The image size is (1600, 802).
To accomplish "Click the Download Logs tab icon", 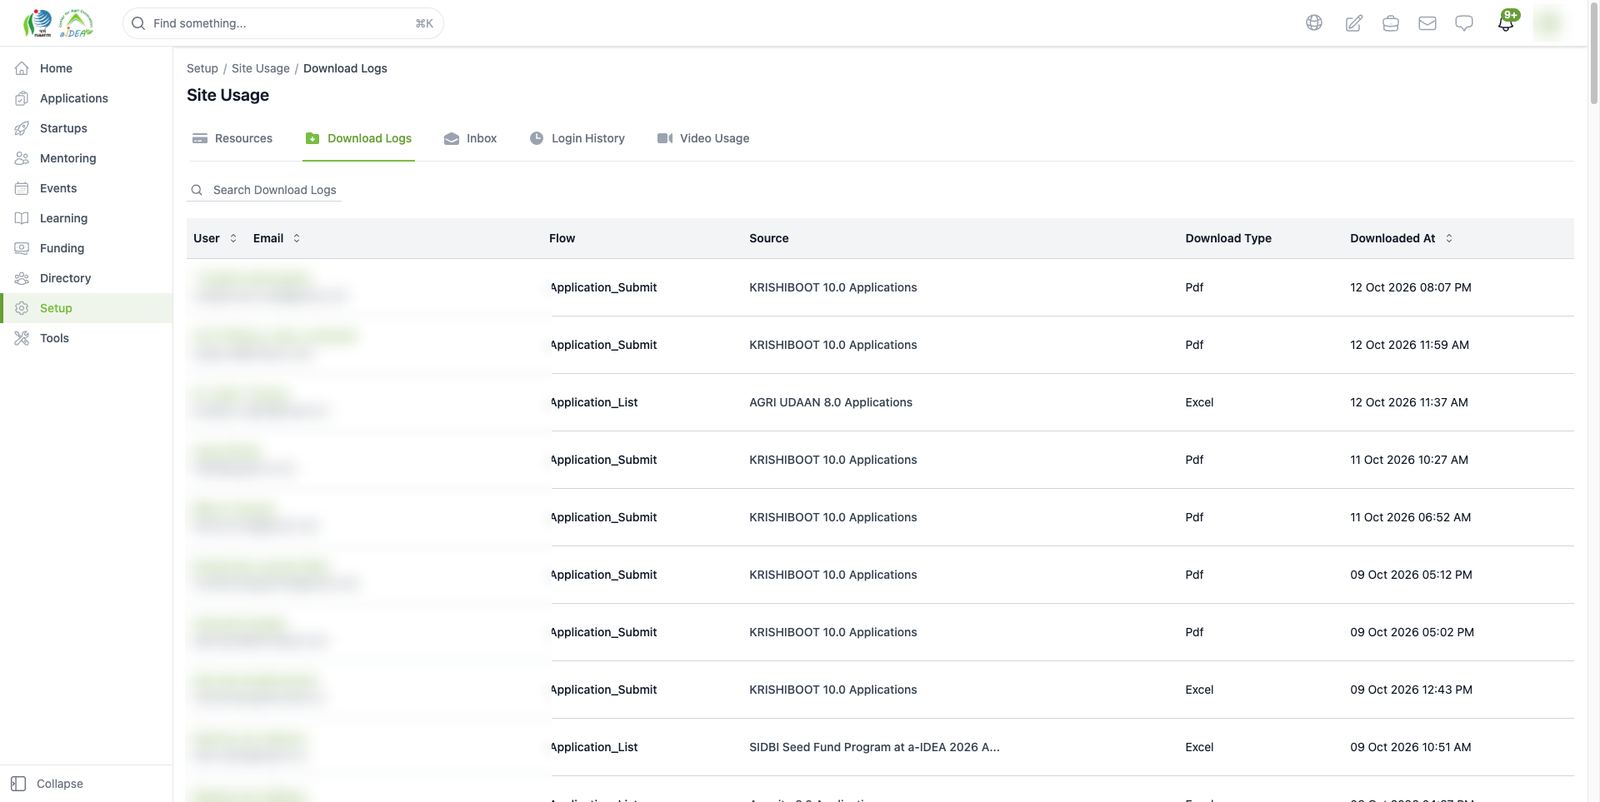I will (x=312, y=138).
